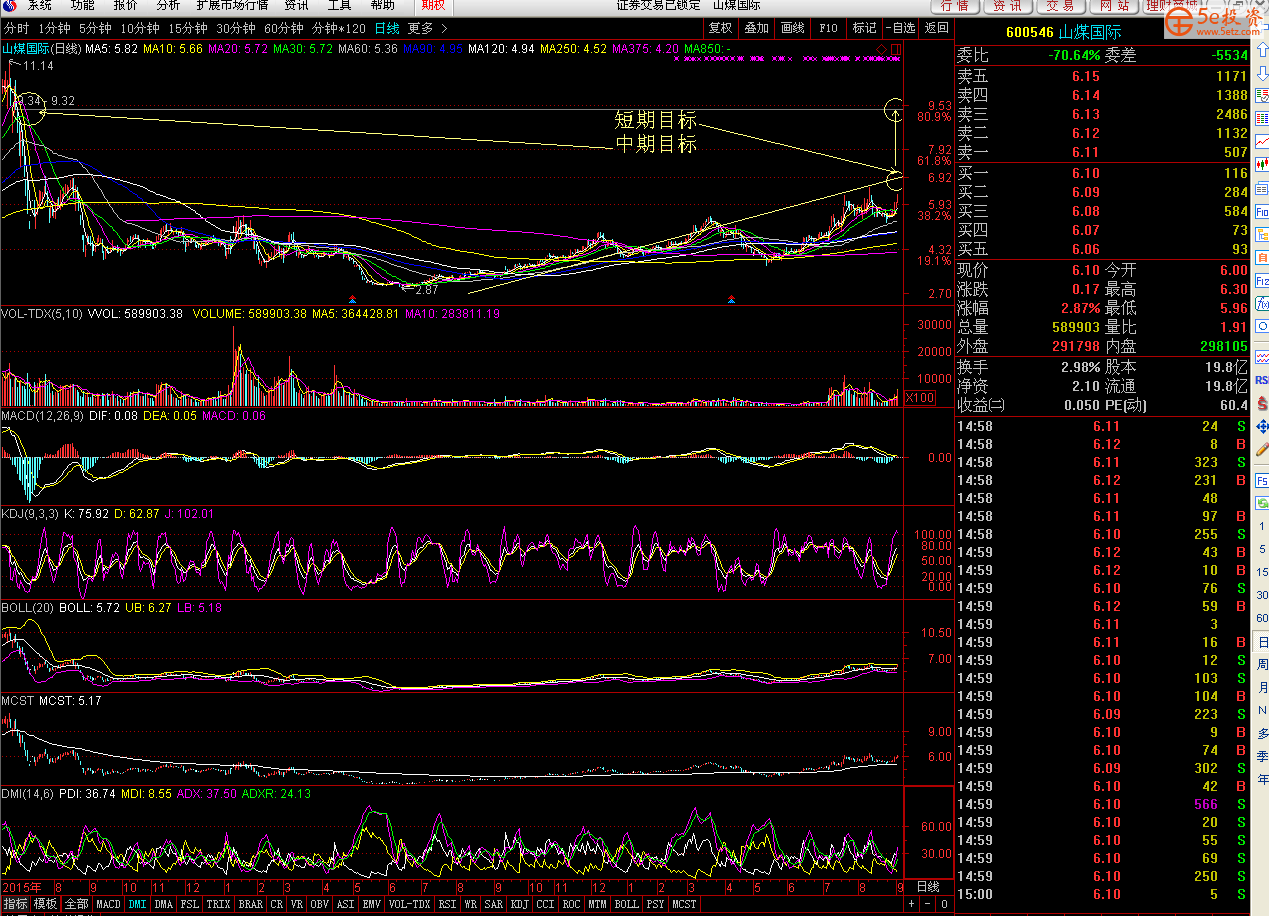The image size is (1269, 916).
Task: Click the 卖一 price 6.11
Action: [1086, 152]
